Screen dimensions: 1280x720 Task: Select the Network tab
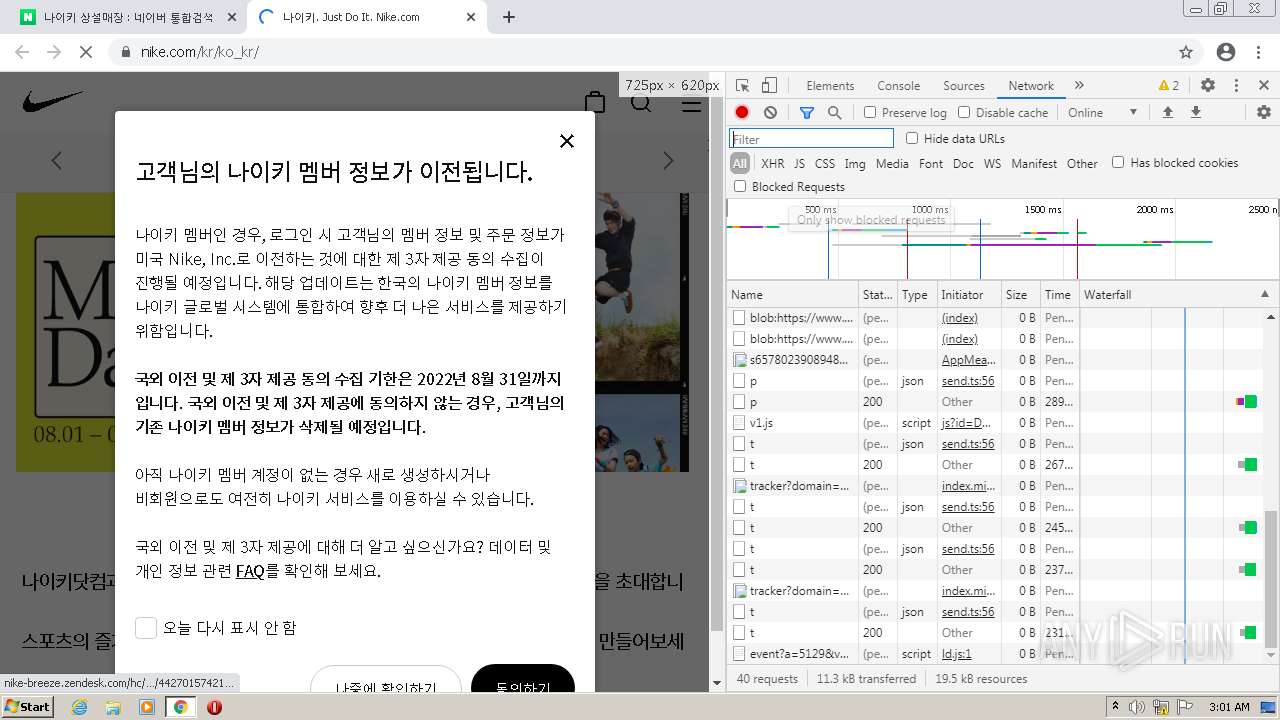pos(1031,86)
